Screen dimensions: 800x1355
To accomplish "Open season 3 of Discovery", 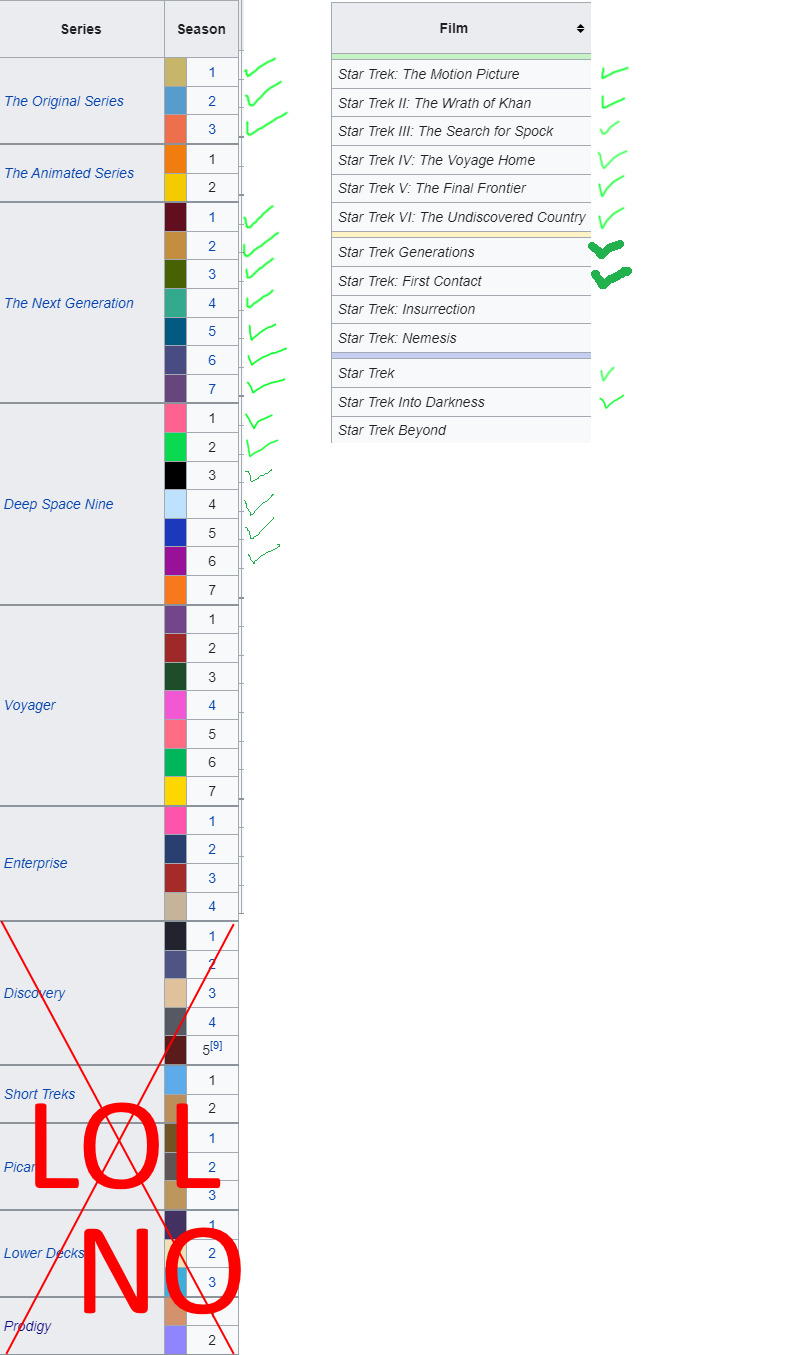I will point(212,993).
